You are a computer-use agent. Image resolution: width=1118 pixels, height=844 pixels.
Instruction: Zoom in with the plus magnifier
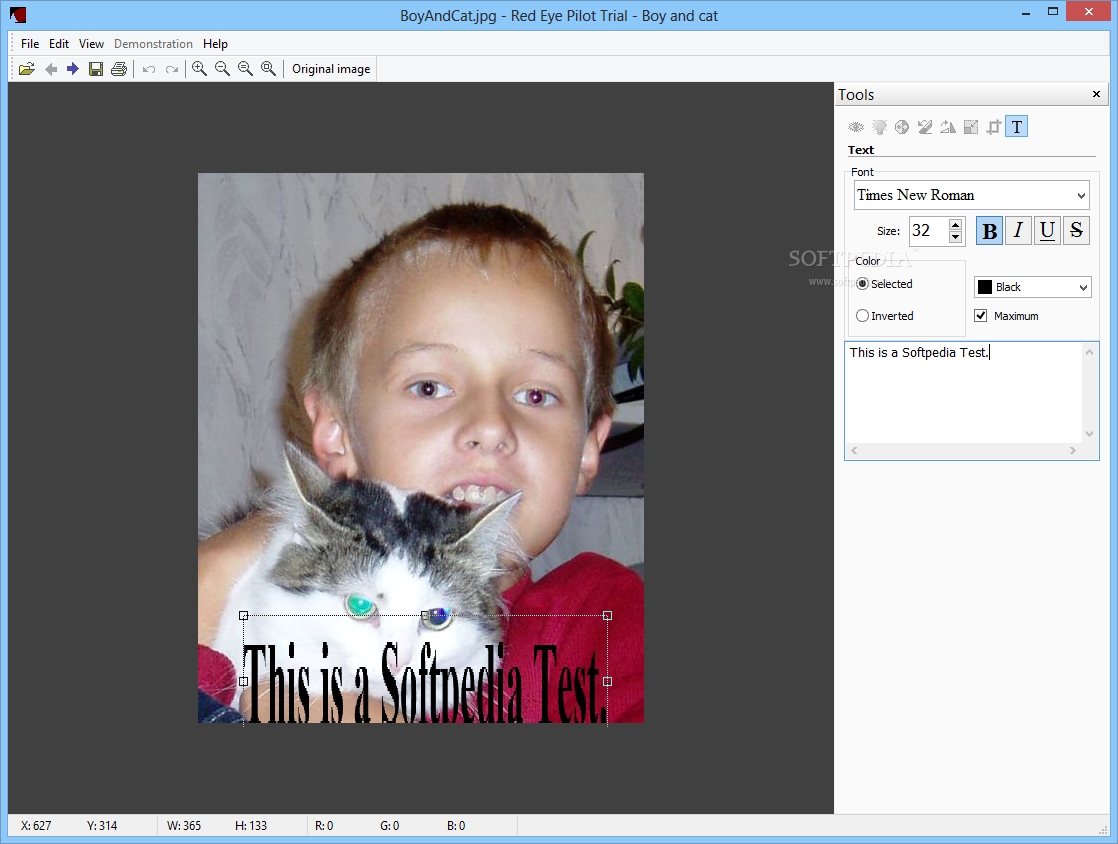click(x=200, y=69)
